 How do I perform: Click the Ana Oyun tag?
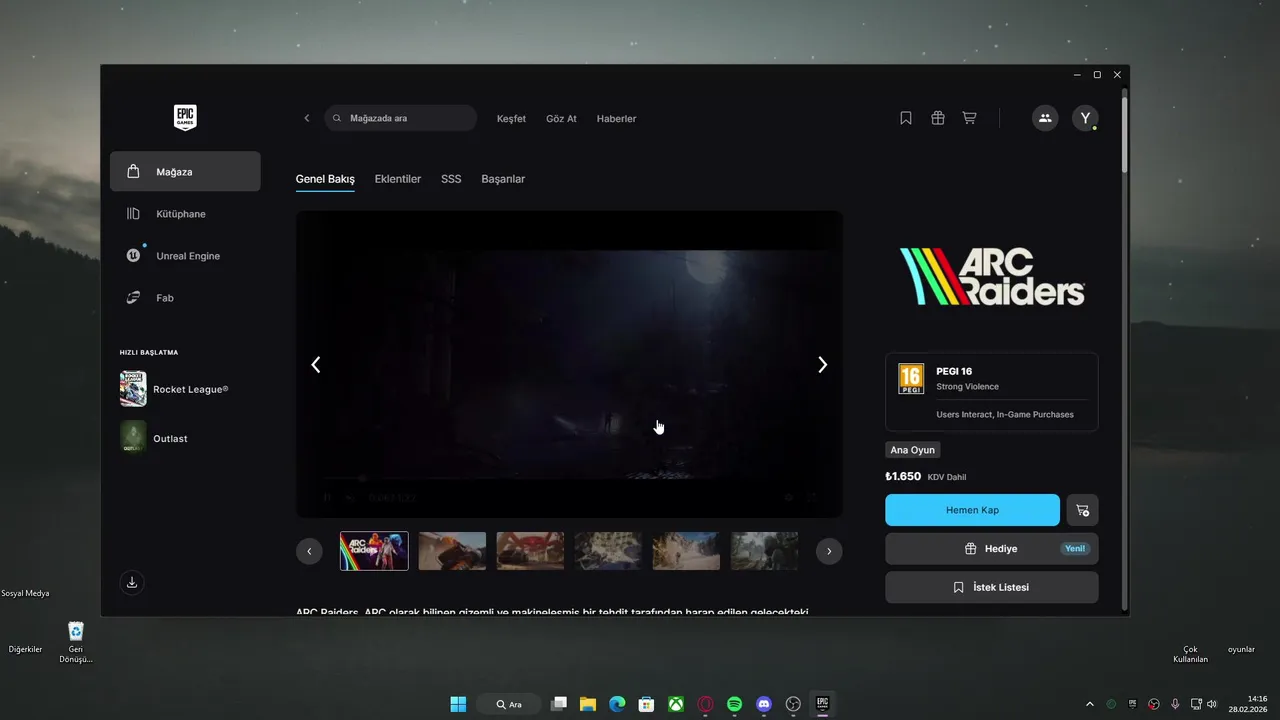(x=912, y=450)
